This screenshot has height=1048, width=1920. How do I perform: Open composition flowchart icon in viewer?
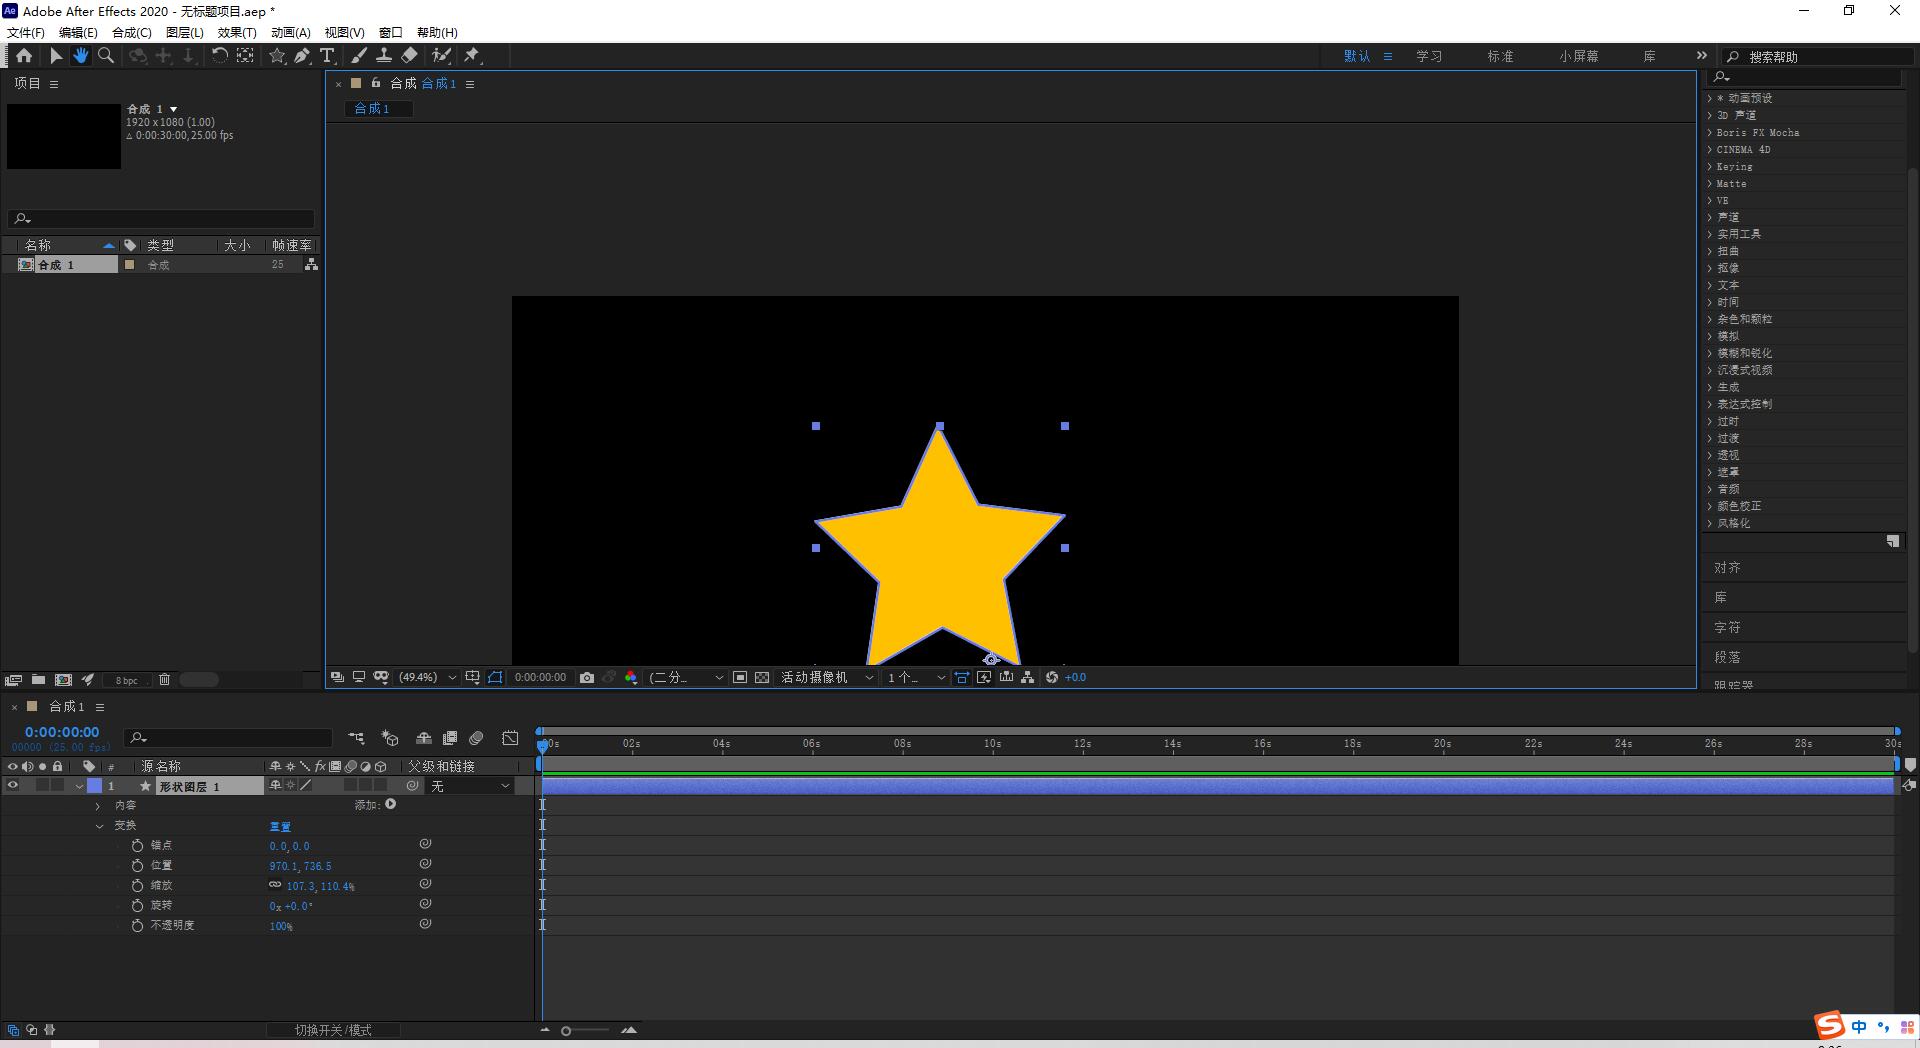click(x=1027, y=677)
